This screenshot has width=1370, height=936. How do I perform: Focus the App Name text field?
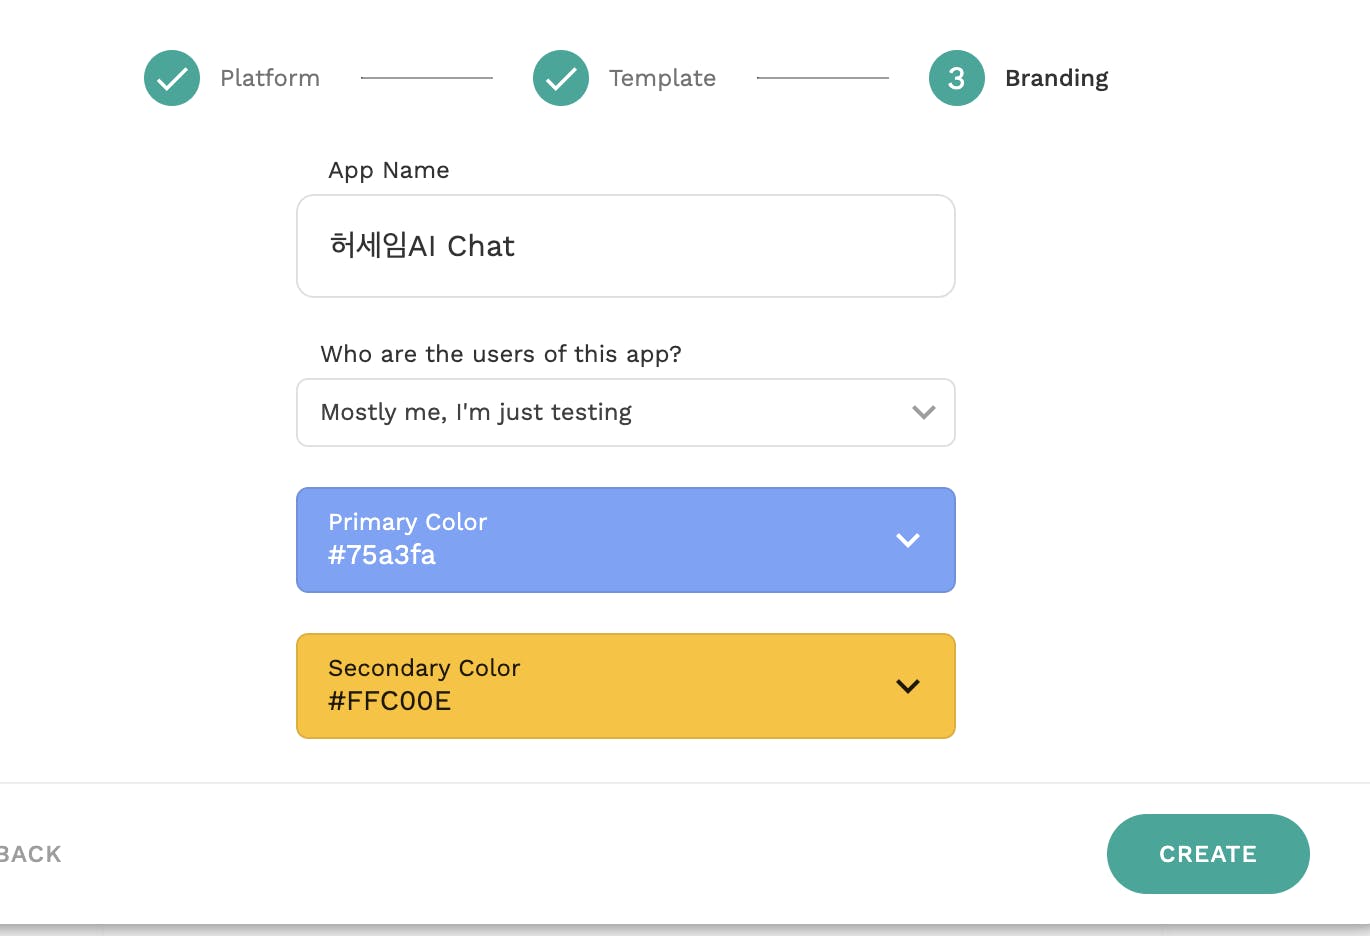626,246
